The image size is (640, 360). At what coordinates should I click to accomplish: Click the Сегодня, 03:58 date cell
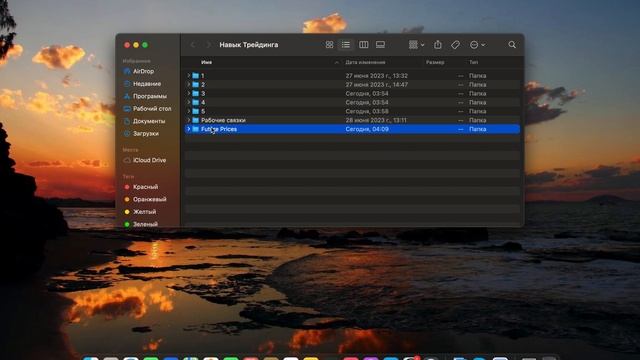pos(367,111)
